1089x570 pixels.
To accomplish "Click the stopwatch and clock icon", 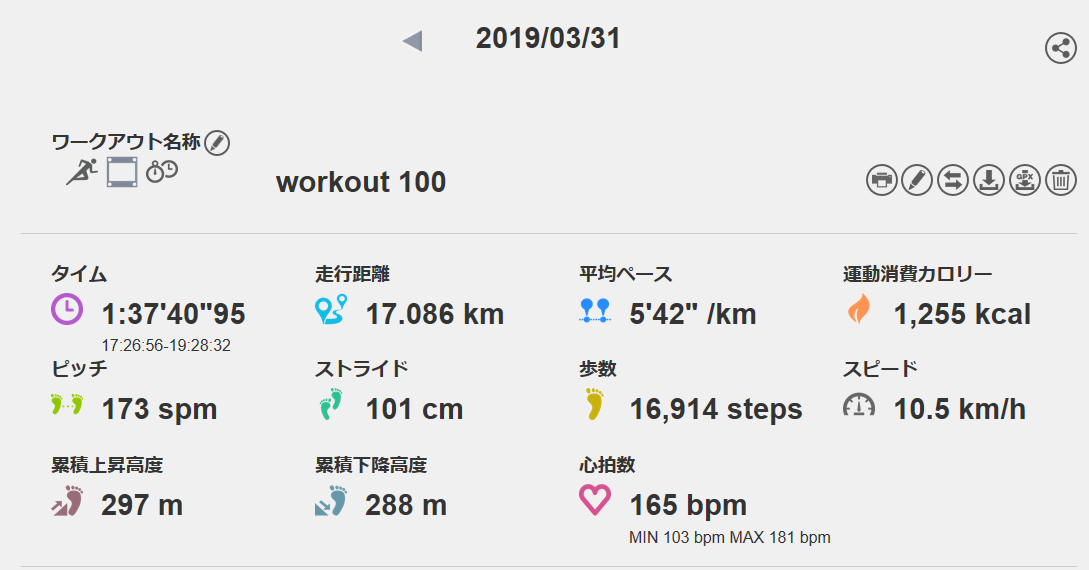I will point(161,171).
